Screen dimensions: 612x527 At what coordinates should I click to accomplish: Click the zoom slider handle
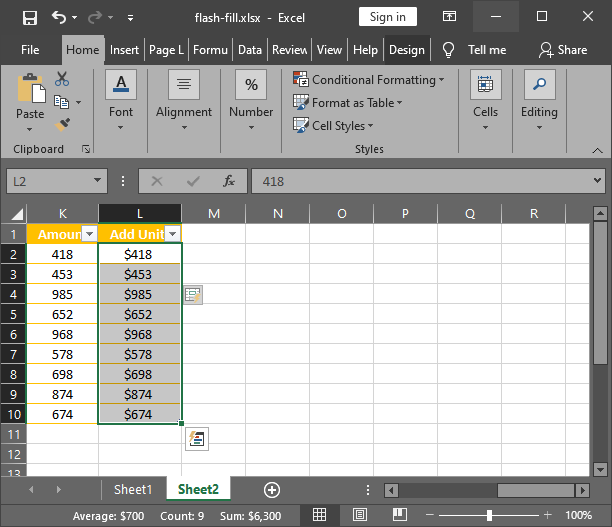pos(489,515)
